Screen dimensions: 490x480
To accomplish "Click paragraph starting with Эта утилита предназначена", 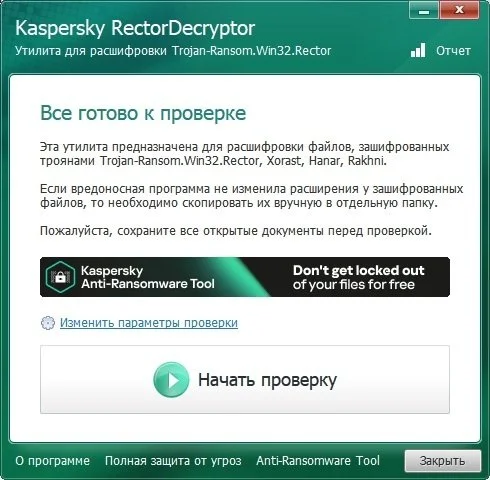I will (245, 154).
